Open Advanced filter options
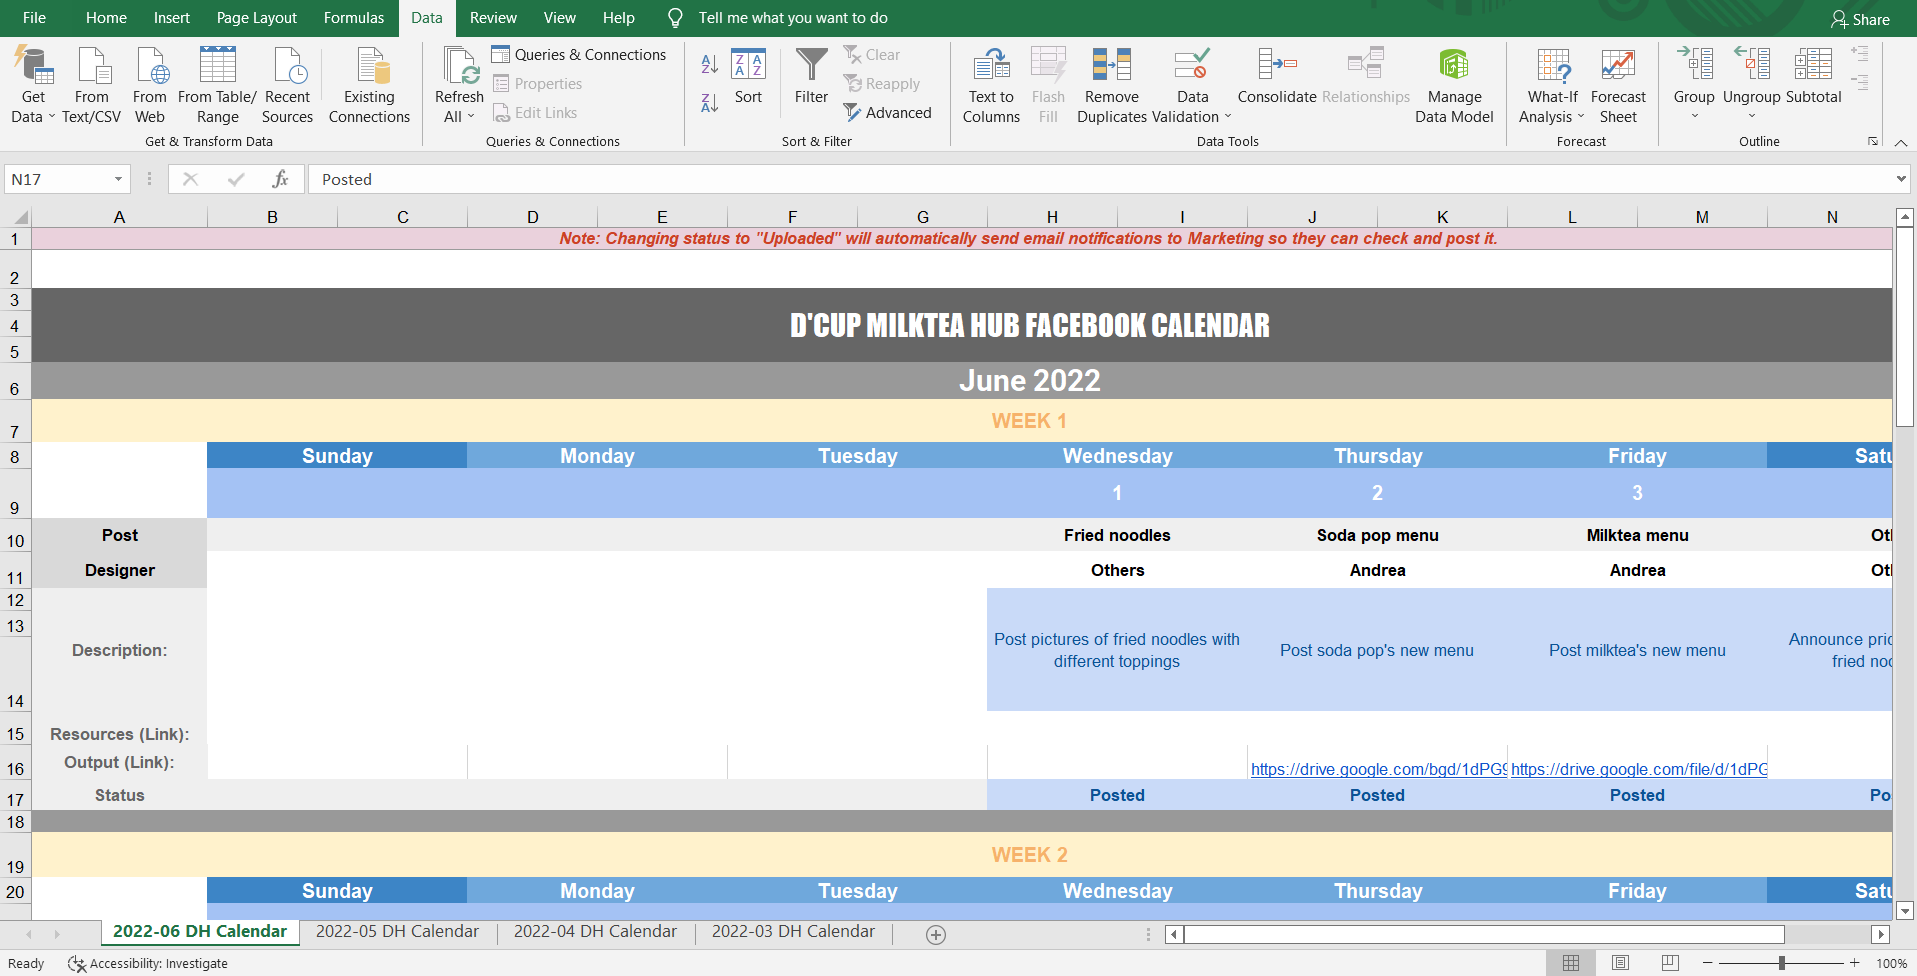Image resolution: width=1917 pixels, height=976 pixels. tap(887, 113)
